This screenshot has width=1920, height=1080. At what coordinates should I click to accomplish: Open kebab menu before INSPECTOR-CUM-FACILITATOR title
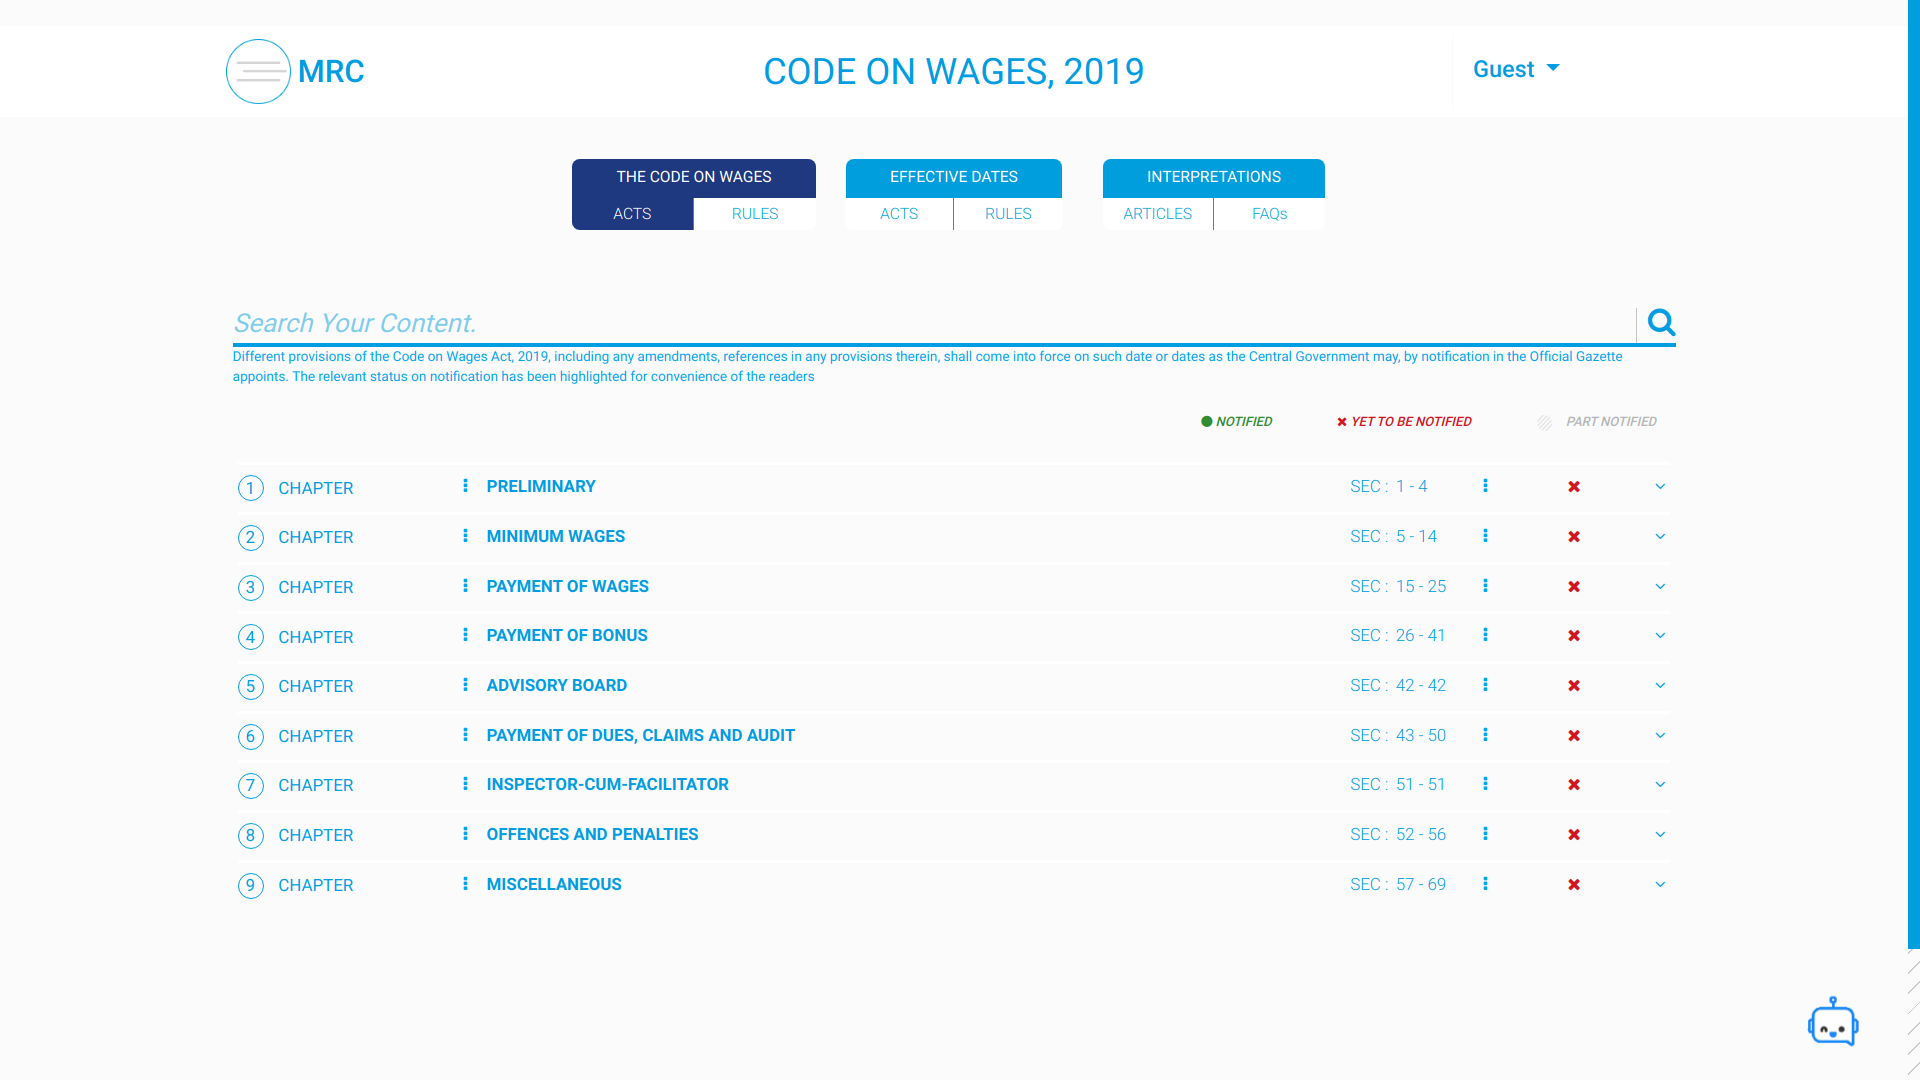click(465, 784)
